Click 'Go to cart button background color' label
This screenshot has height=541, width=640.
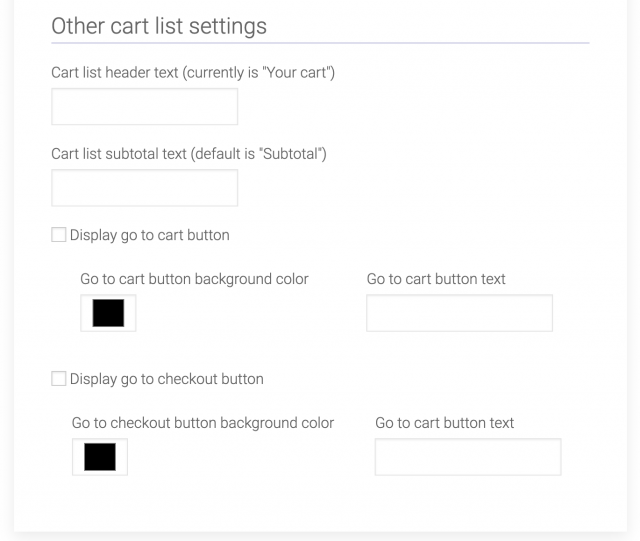(x=194, y=279)
